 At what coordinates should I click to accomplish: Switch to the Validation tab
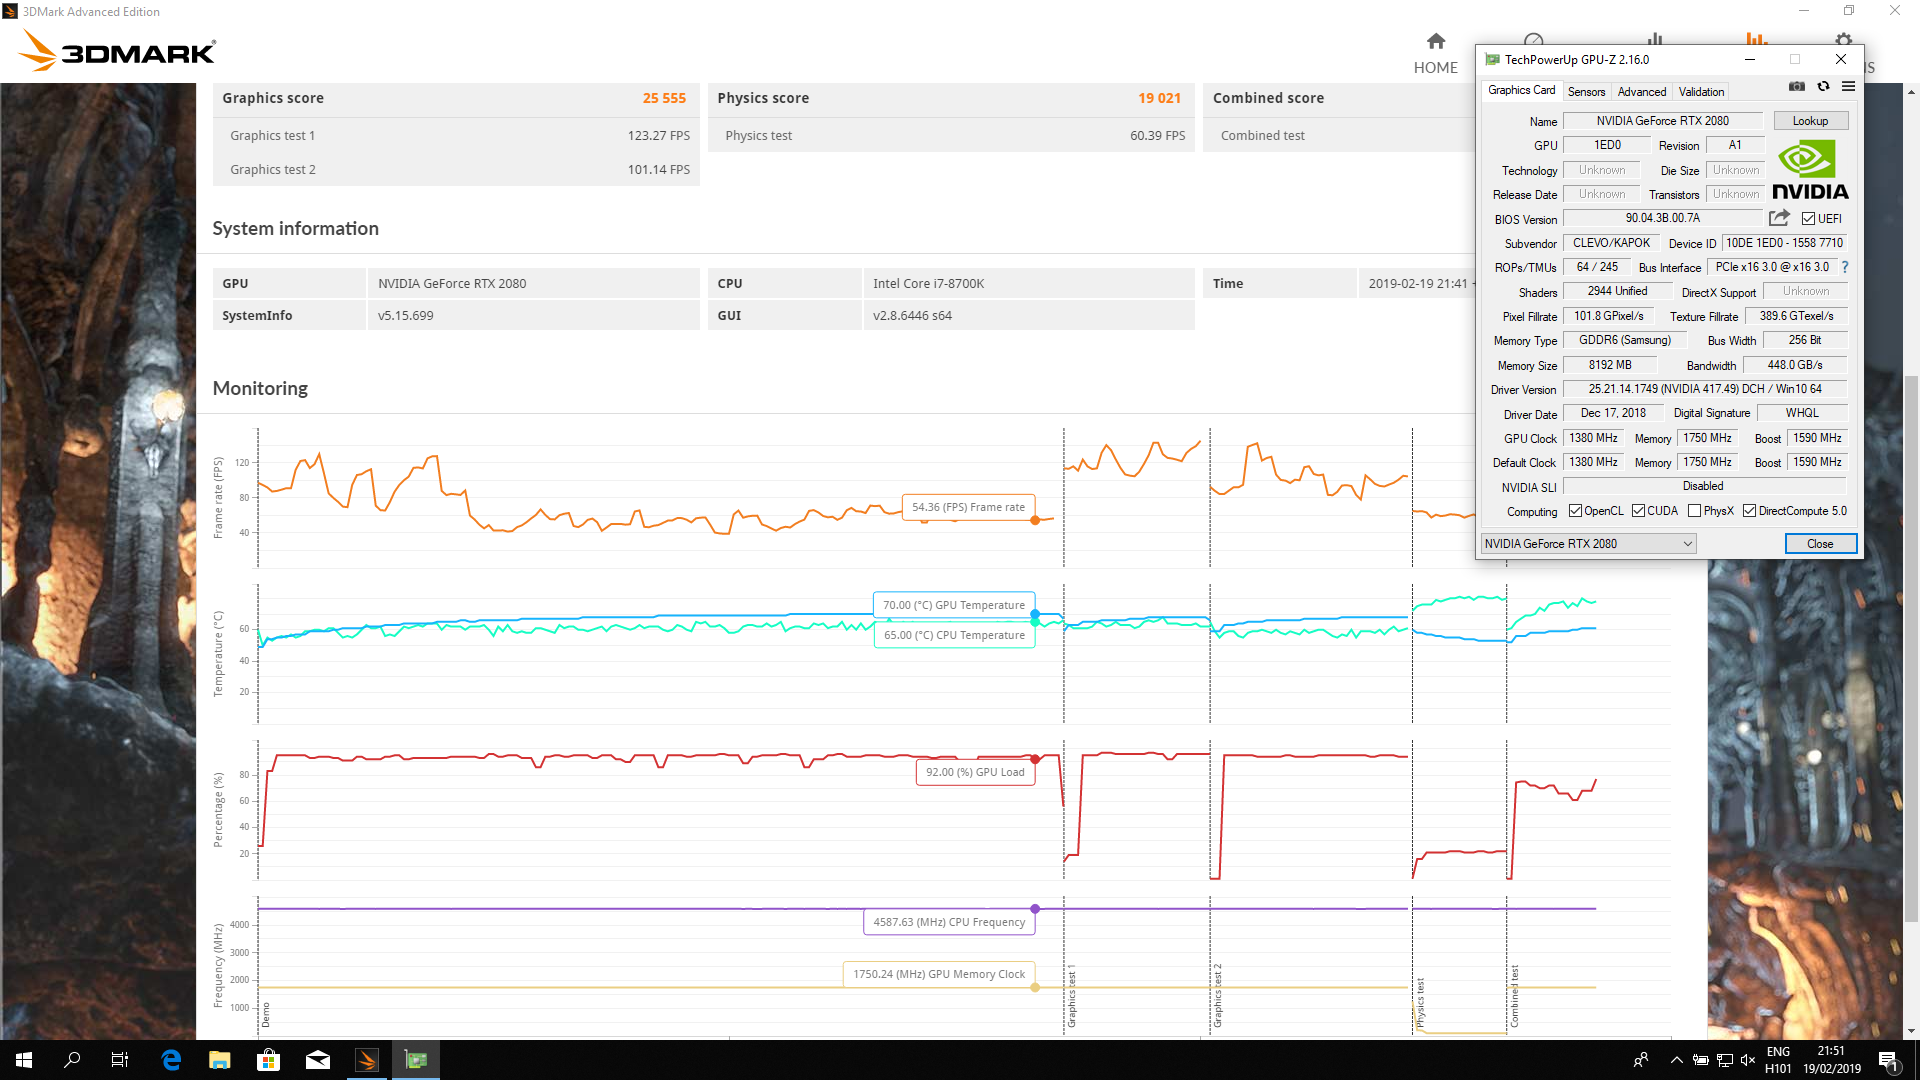1701,92
